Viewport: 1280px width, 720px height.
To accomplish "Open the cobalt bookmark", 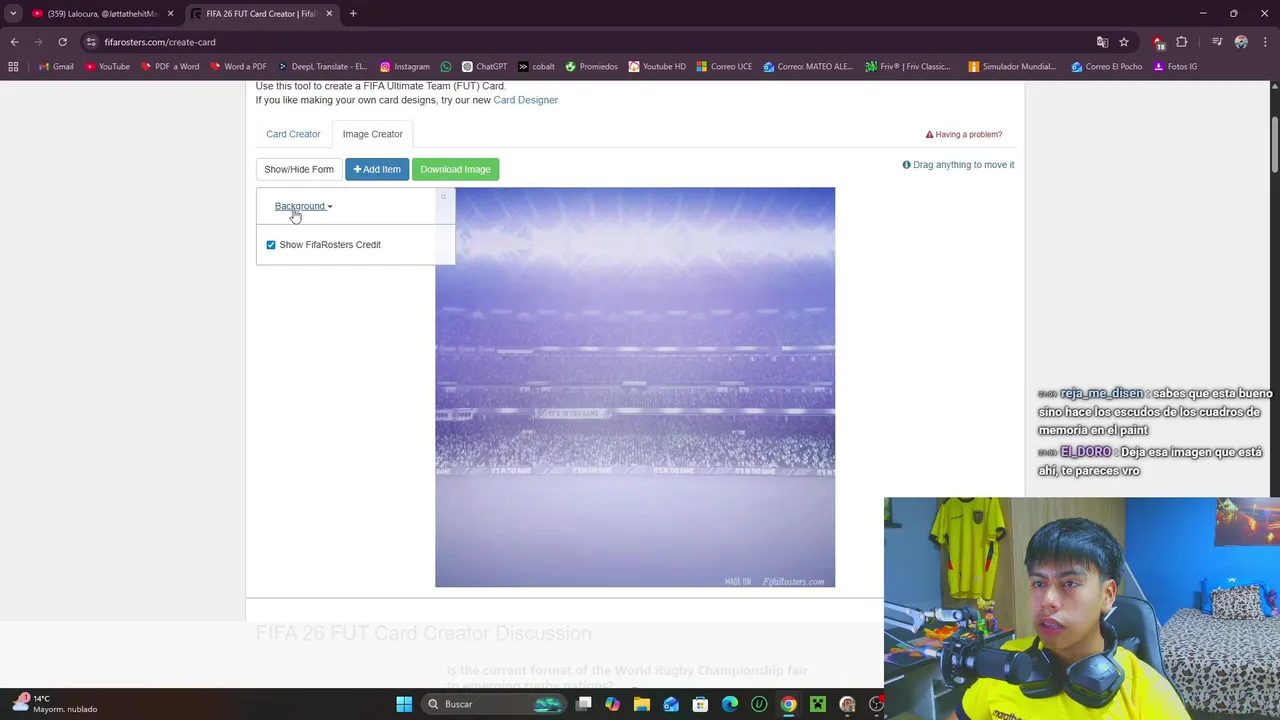I will click(x=536, y=67).
